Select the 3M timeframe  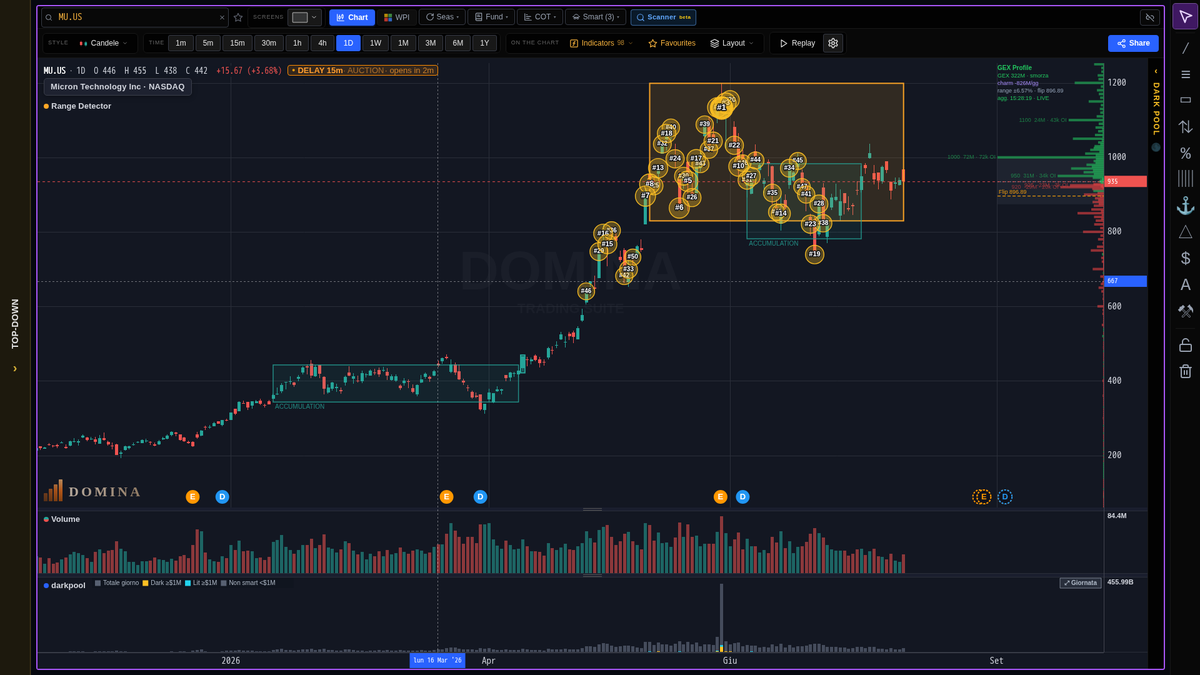tap(430, 43)
